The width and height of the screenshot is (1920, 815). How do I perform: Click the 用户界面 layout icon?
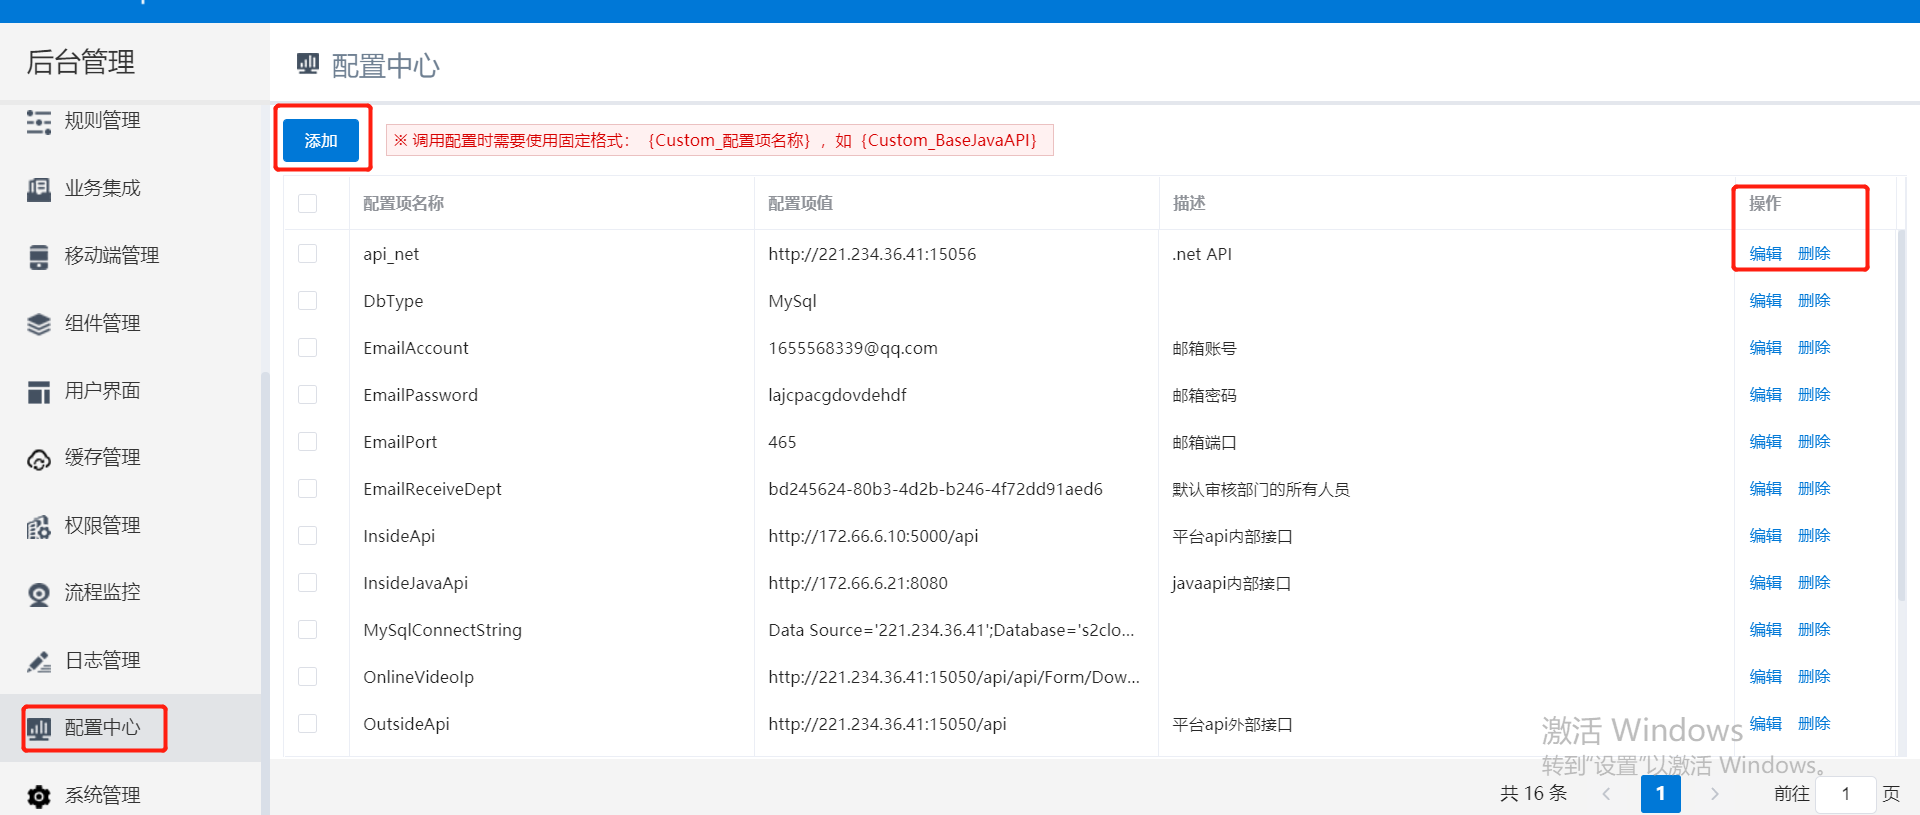point(39,392)
